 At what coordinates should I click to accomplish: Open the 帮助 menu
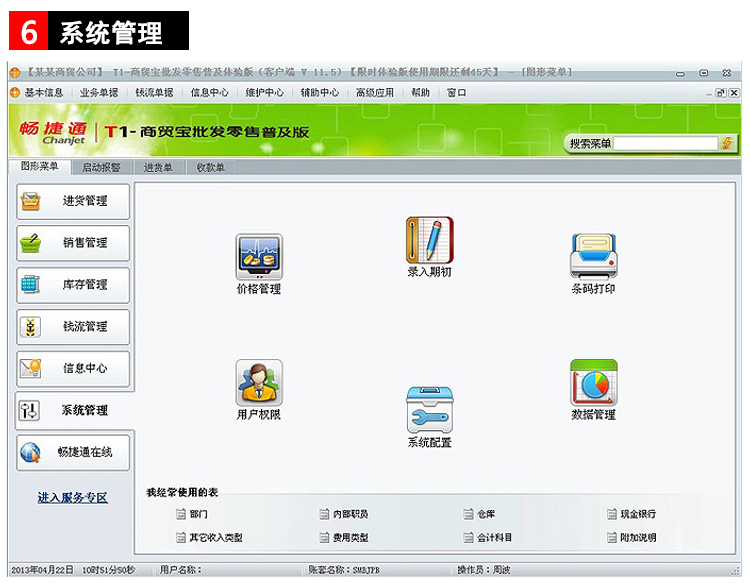420,92
